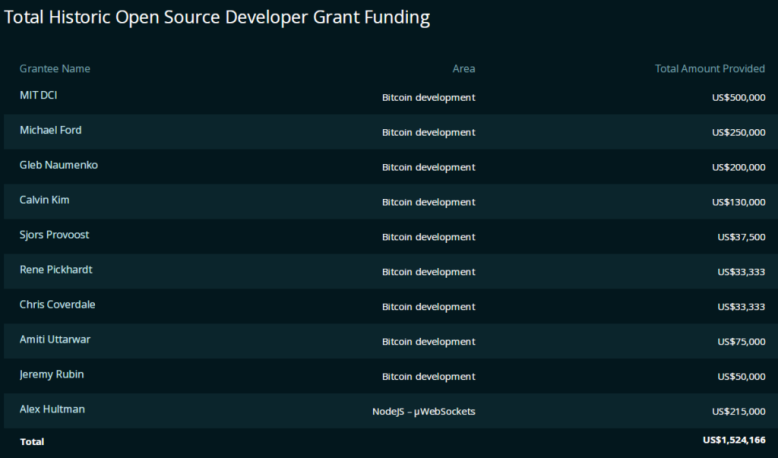
Task: Click the Total Amount Provided column header
Action: 710,68
